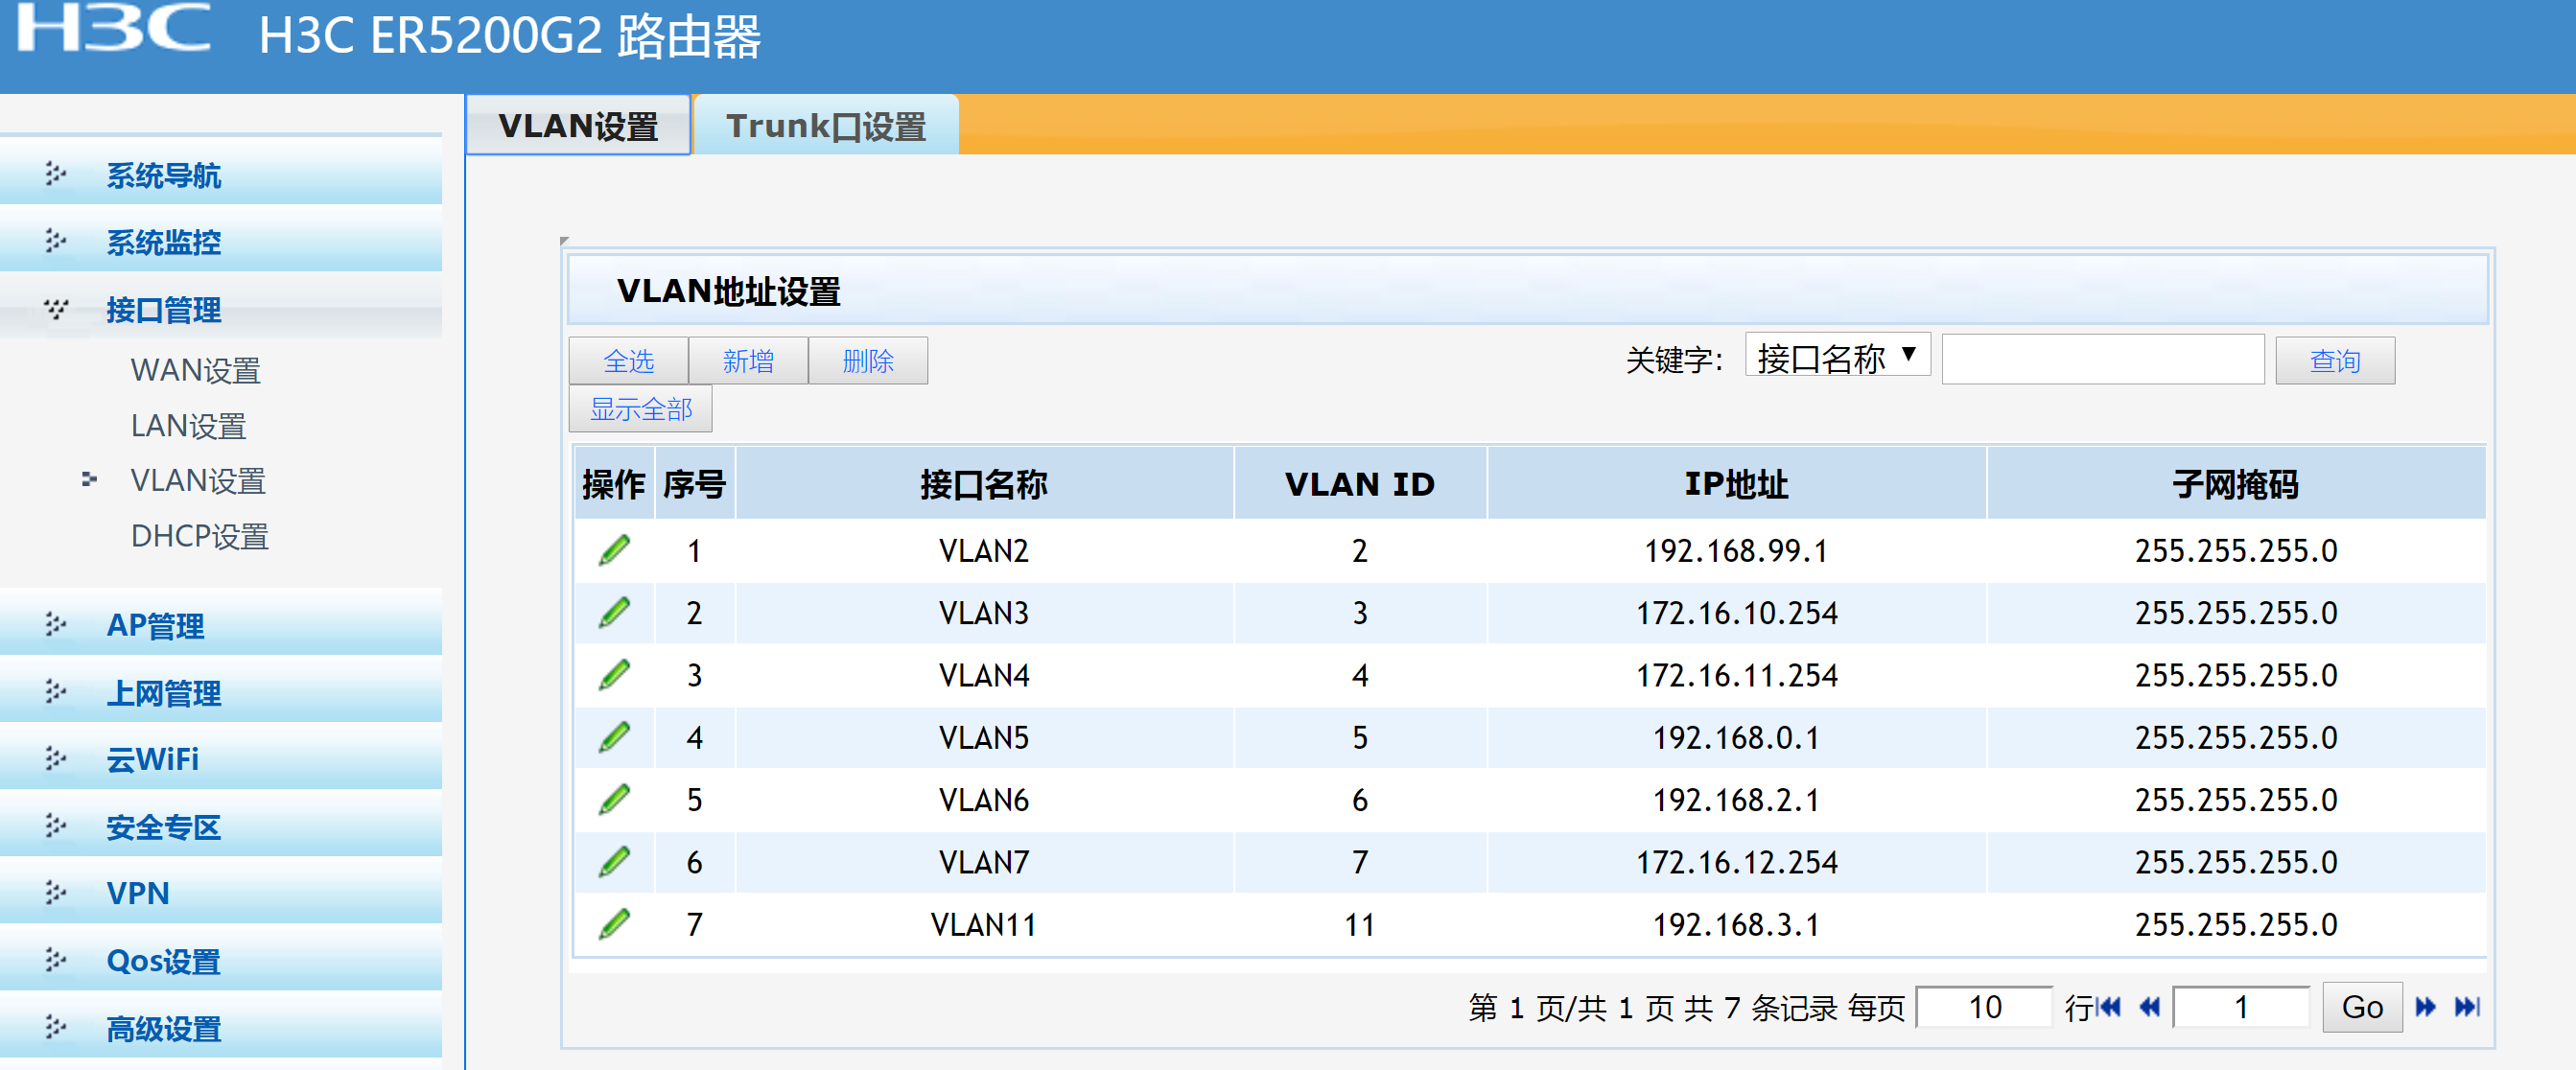Click the edit pencil for VLAN4 row
The height and width of the screenshot is (1070, 2576).
click(614, 675)
